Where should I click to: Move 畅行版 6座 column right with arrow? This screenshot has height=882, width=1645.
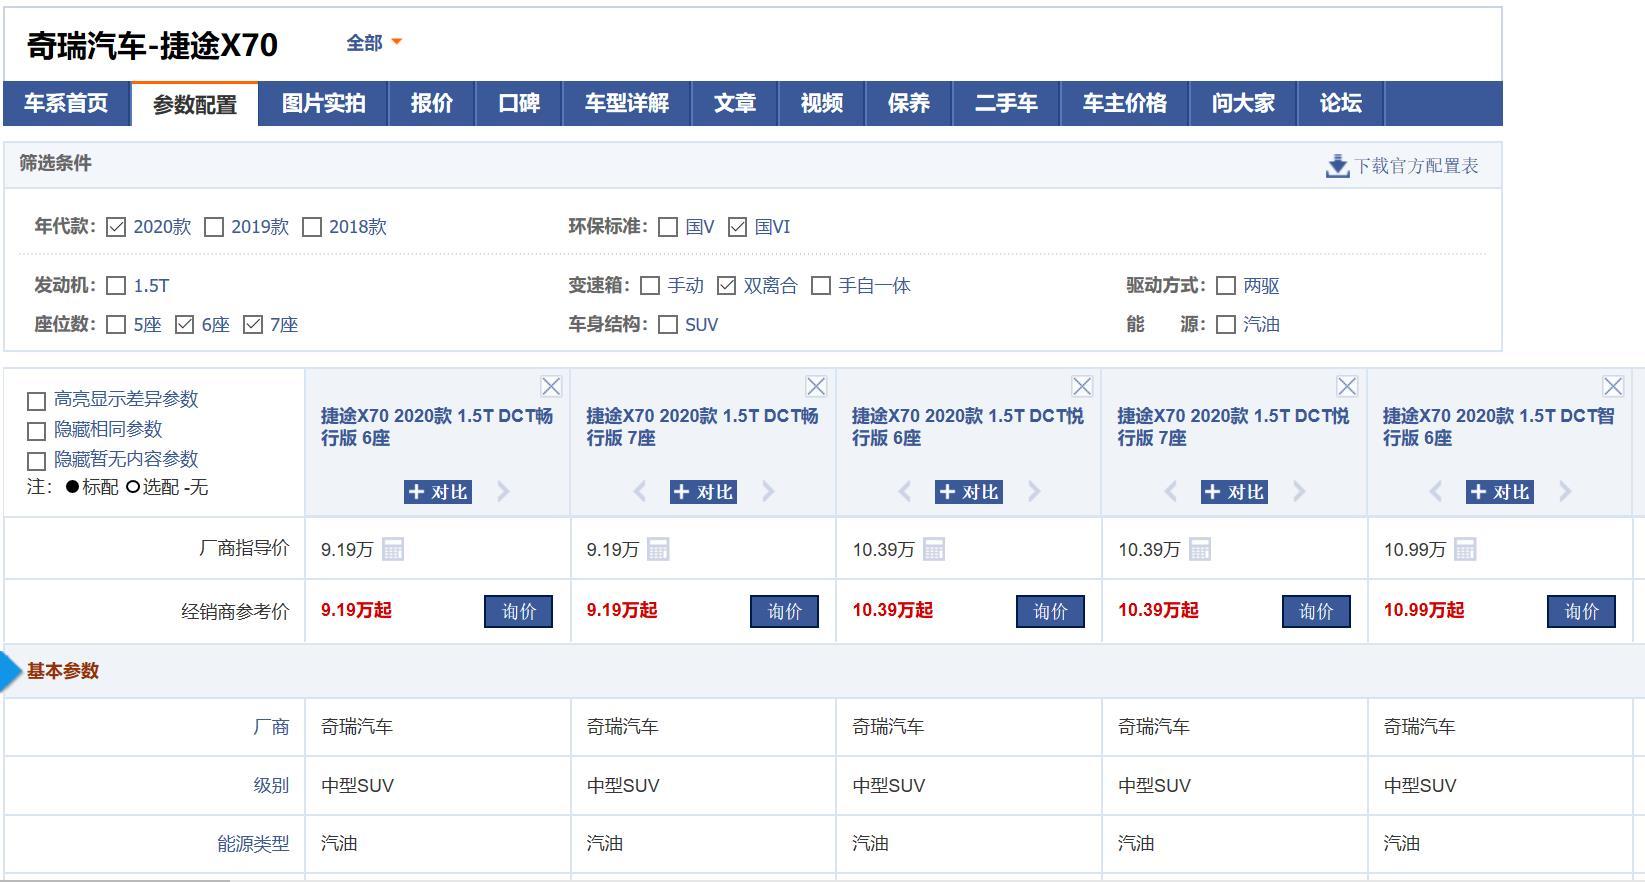coord(503,491)
